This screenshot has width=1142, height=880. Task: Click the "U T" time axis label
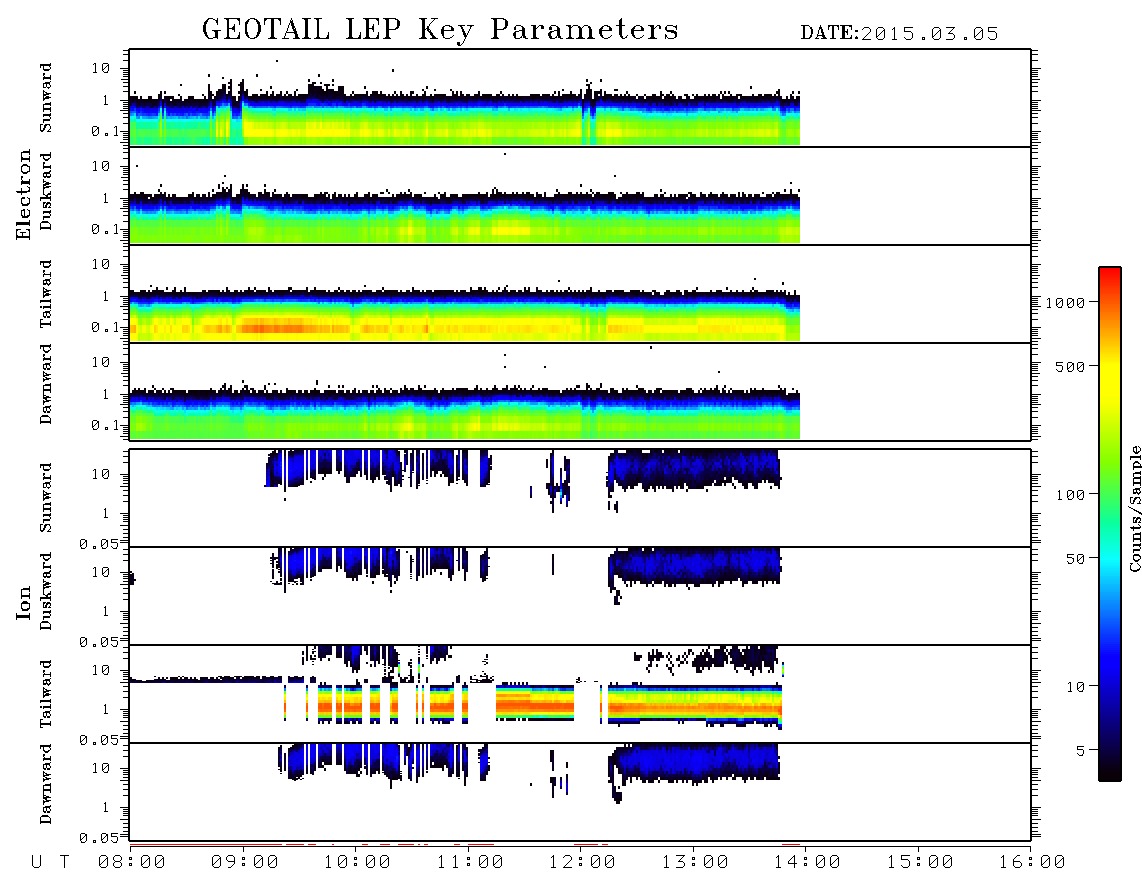[x=50, y=863]
